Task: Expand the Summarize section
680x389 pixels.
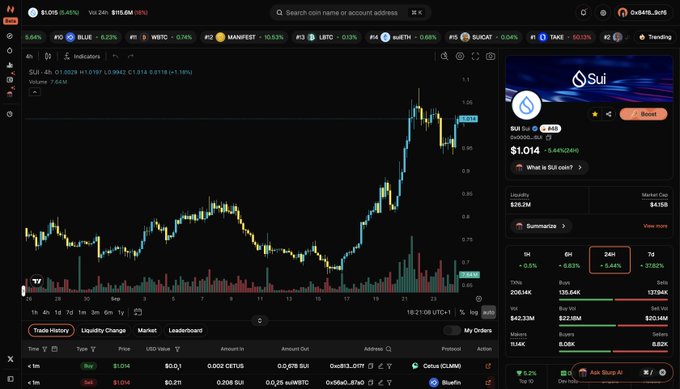Action: point(541,226)
